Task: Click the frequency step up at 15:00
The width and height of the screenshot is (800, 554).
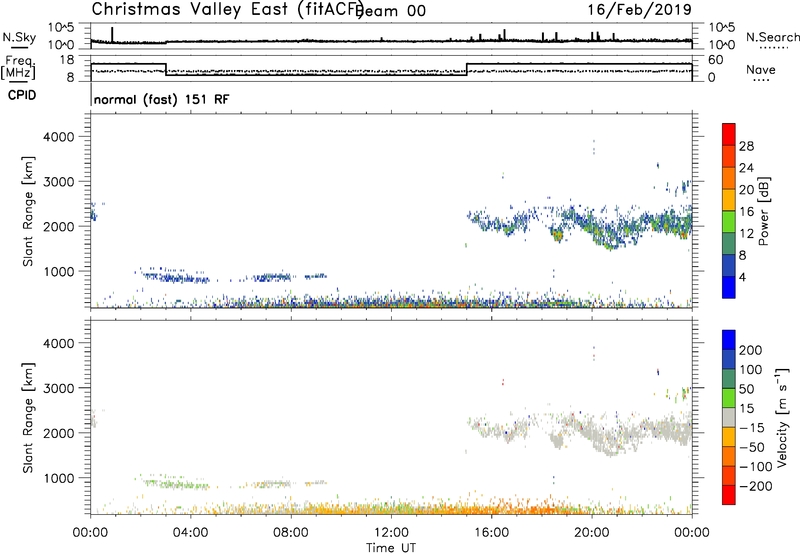Action: pos(467,69)
